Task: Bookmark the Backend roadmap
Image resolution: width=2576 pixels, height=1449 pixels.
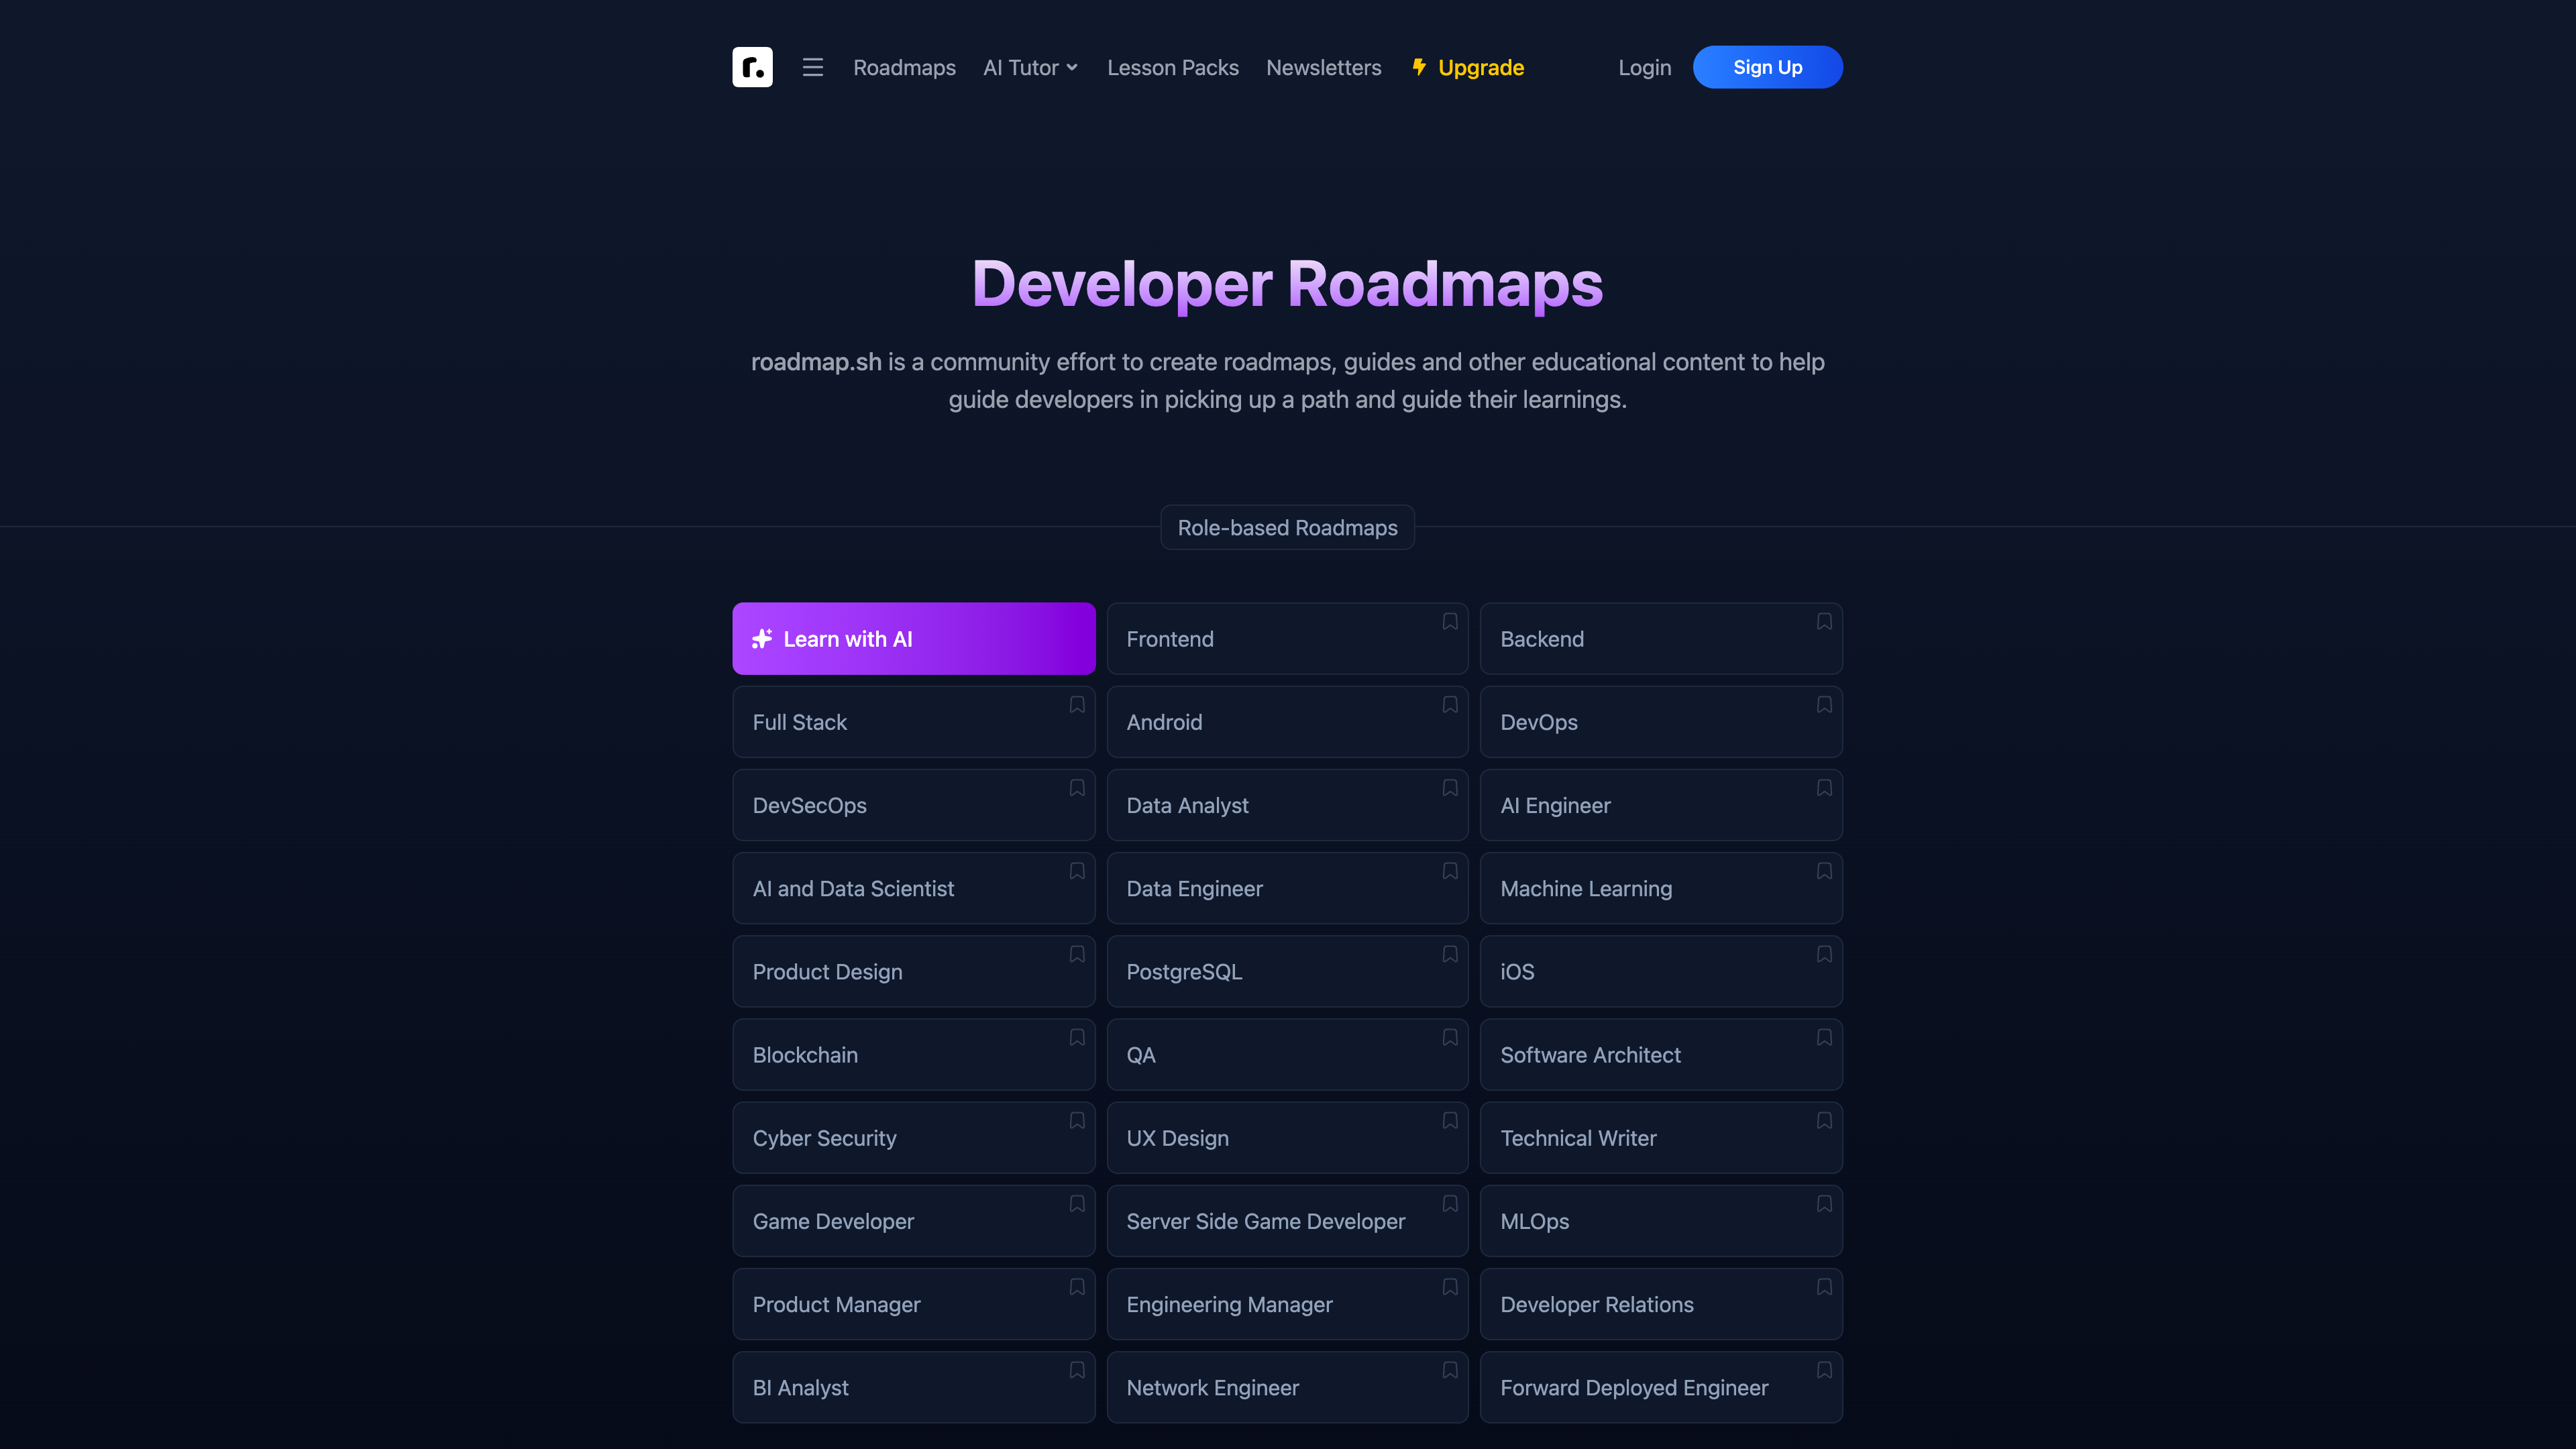Action: pos(1824,621)
